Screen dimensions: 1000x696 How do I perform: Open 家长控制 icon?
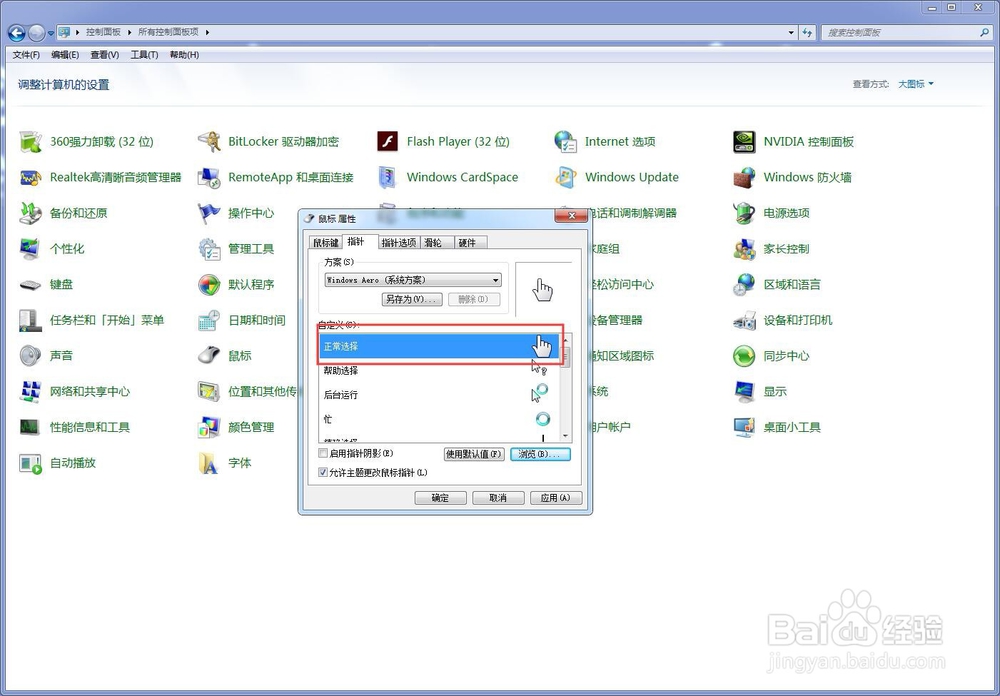click(744, 249)
